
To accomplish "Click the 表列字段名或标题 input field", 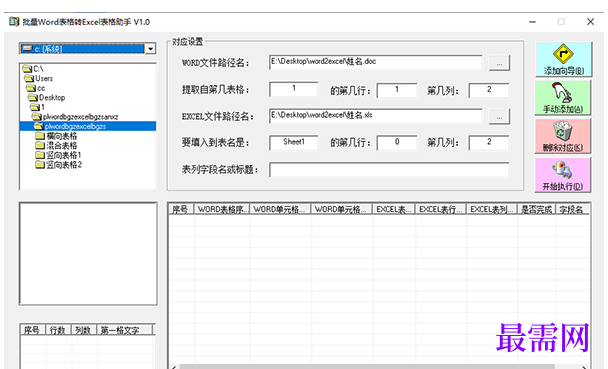I will point(389,170).
